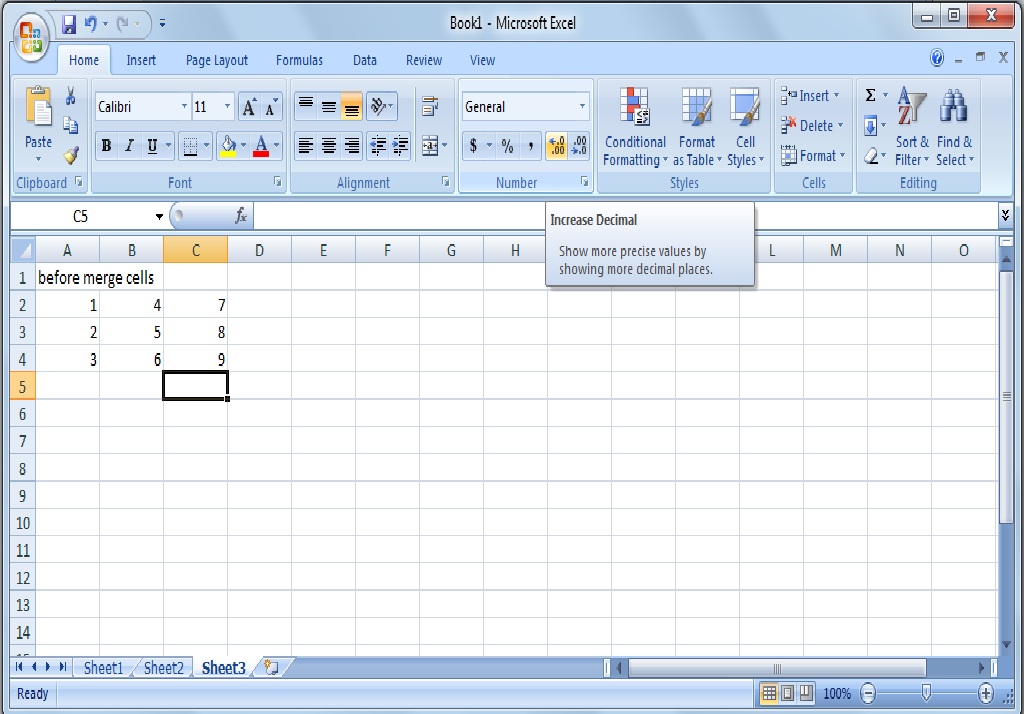1024x714 pixels.
Task: Click the Merge & Center icon
Action: coord(428,145)
